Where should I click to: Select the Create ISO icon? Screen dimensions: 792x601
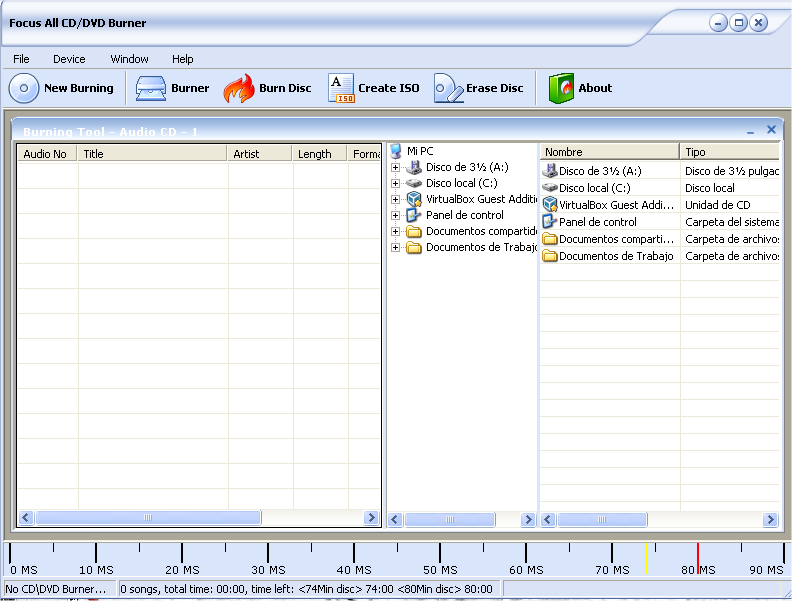tap(341, 88)
